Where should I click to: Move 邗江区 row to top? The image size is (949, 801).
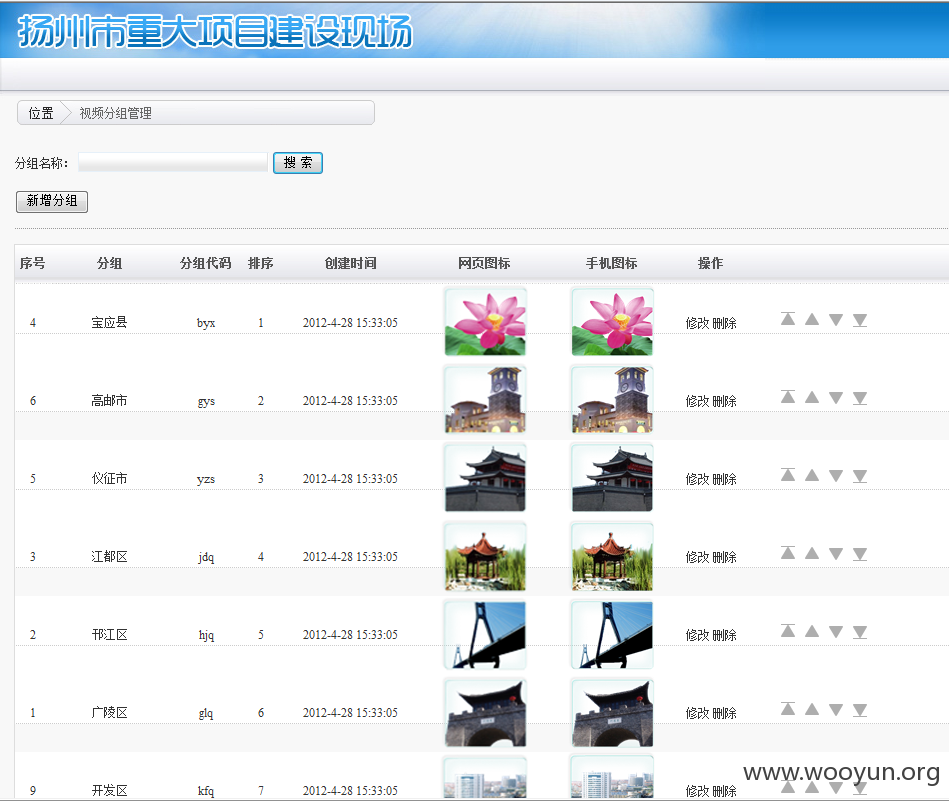[x=787, y=631]
